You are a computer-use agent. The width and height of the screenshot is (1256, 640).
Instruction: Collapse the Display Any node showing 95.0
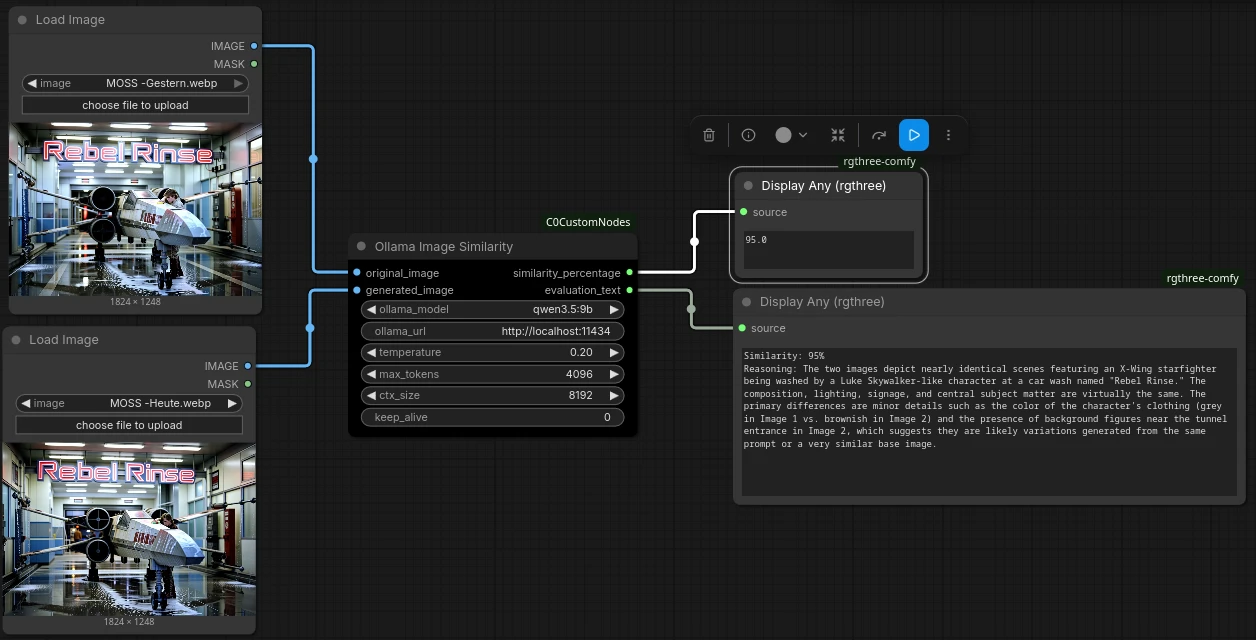click(x=748, y=186)
